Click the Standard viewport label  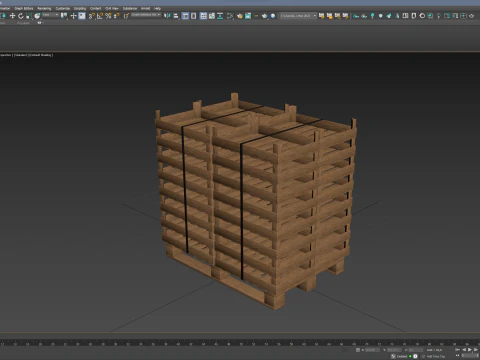coord(21,55)
